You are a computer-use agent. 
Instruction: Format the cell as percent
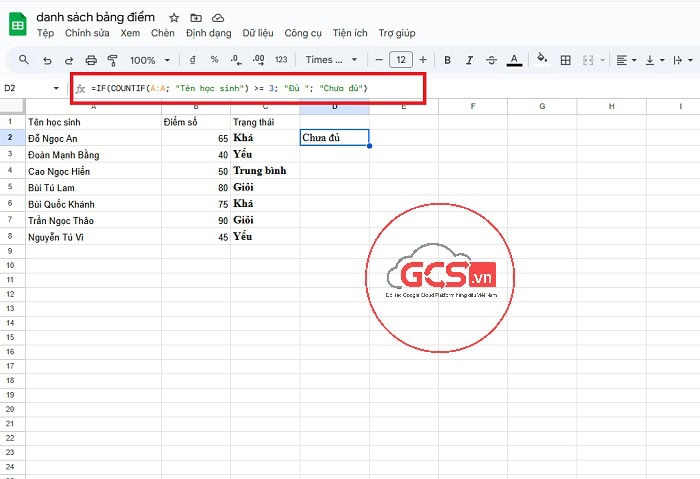(x=214, y=60)
